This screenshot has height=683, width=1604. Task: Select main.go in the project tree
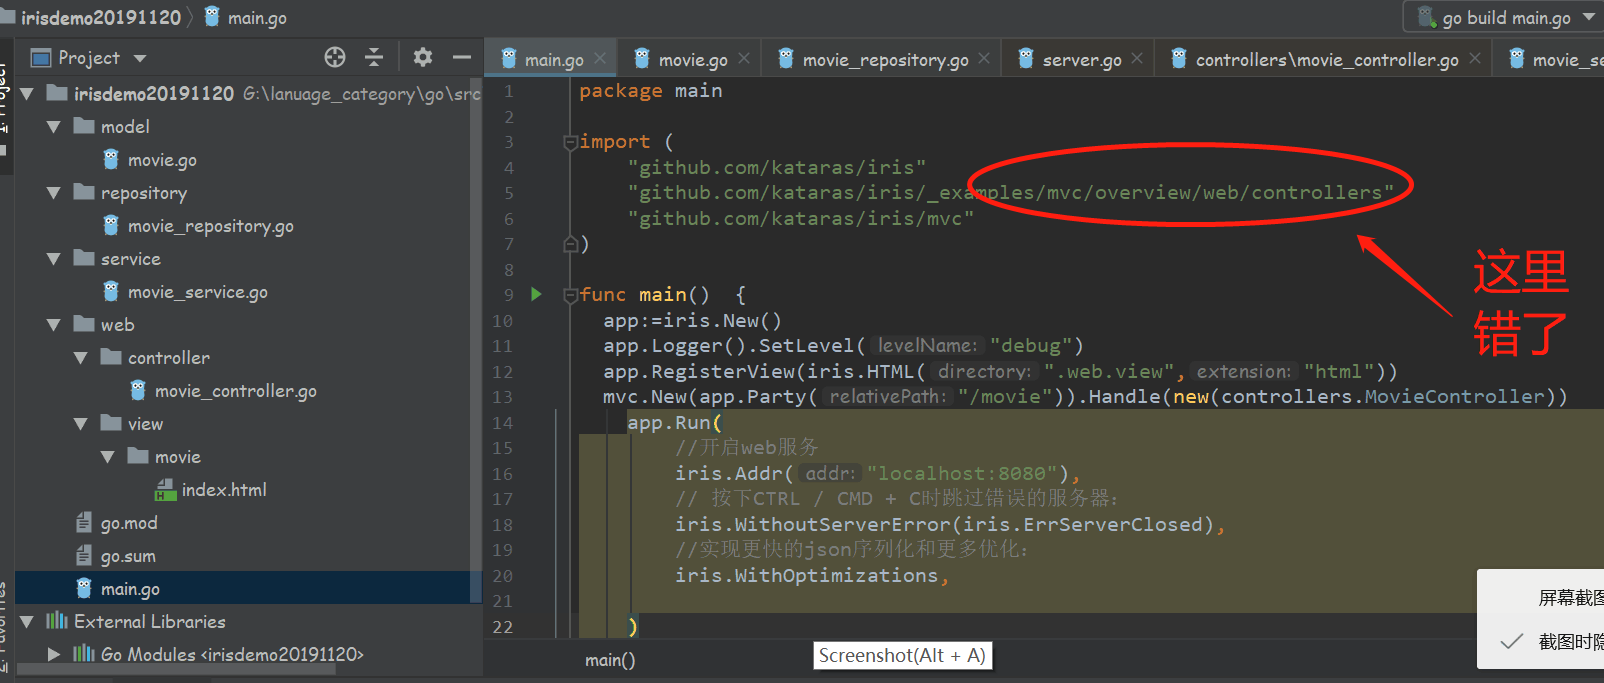point(248,588)
